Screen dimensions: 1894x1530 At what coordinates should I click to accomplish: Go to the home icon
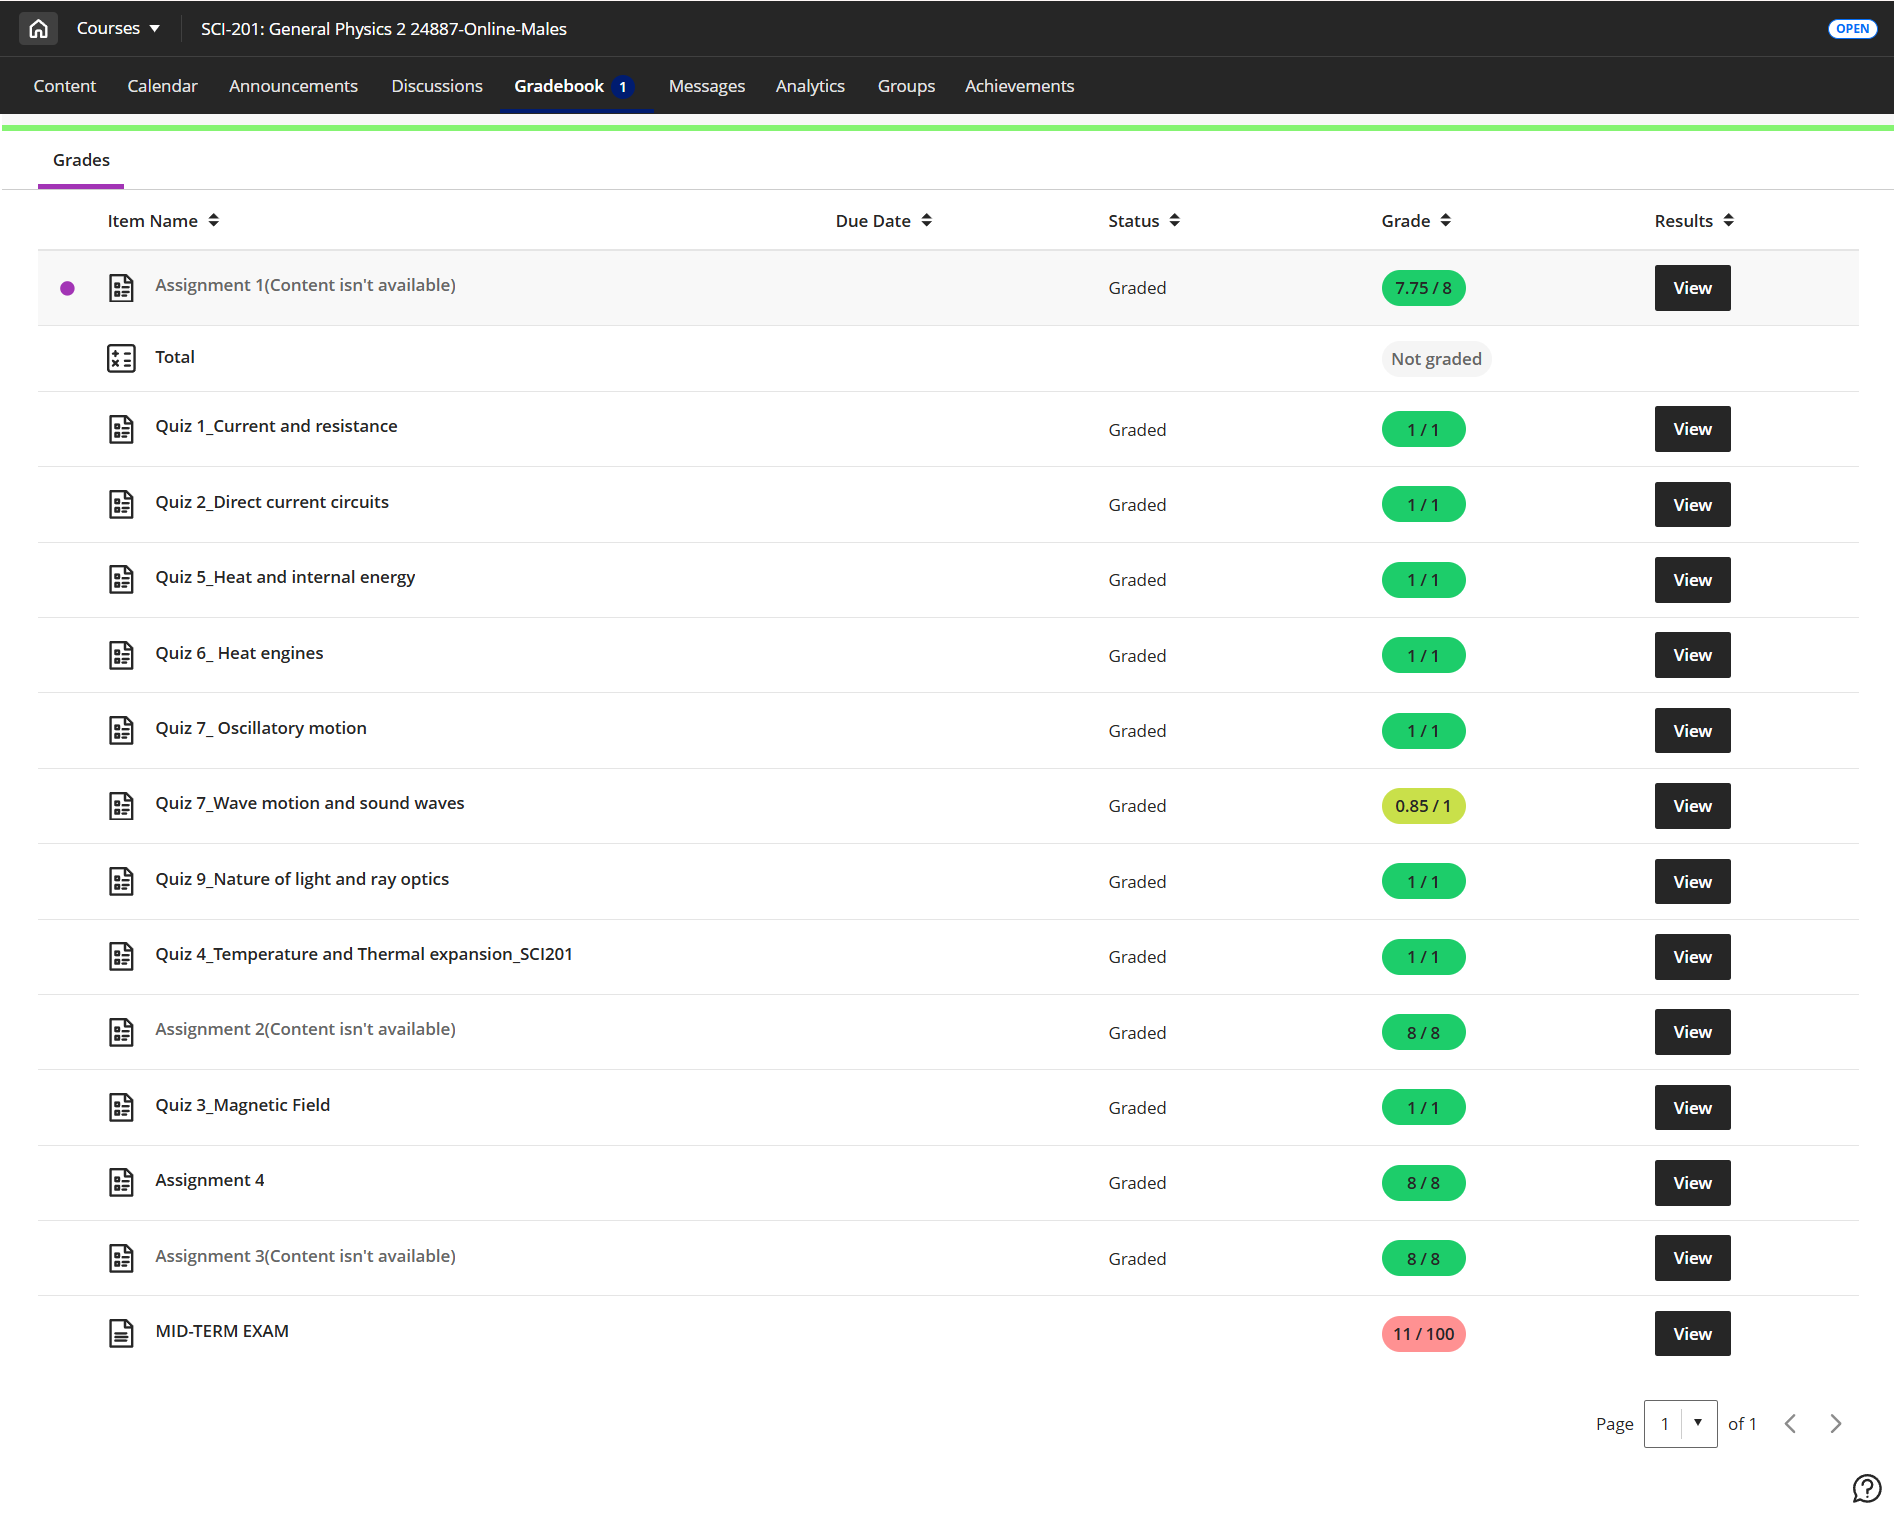tap(38, 28)
